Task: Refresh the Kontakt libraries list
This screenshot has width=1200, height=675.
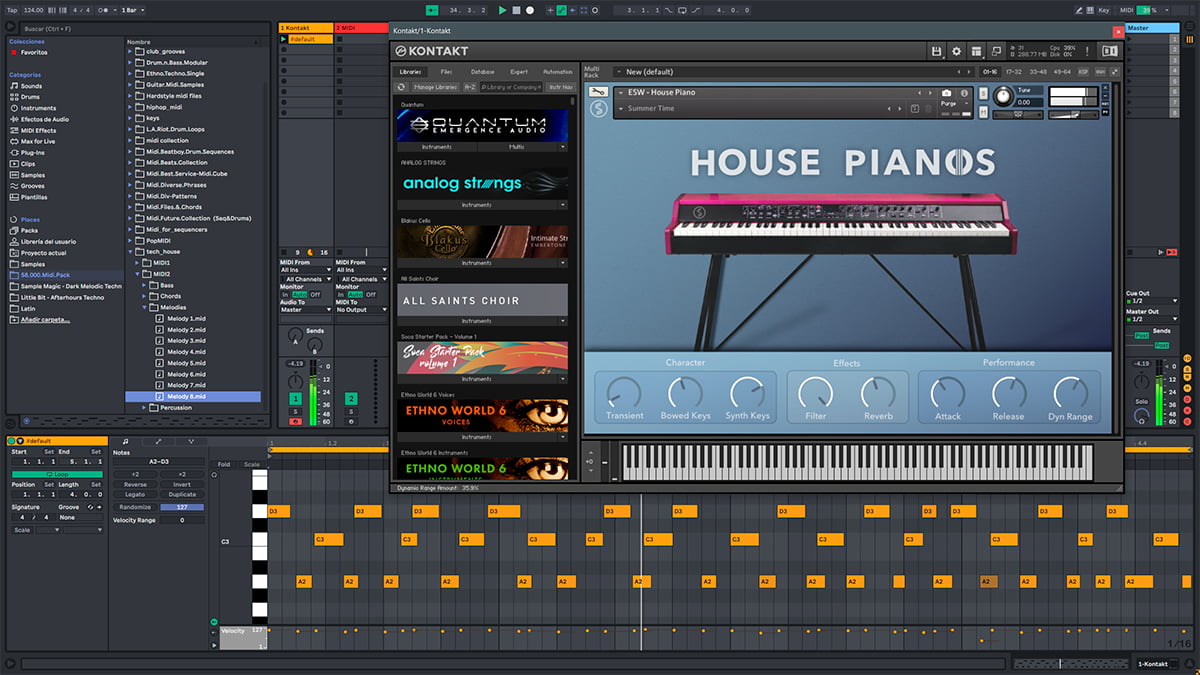Action: point(402,87)
